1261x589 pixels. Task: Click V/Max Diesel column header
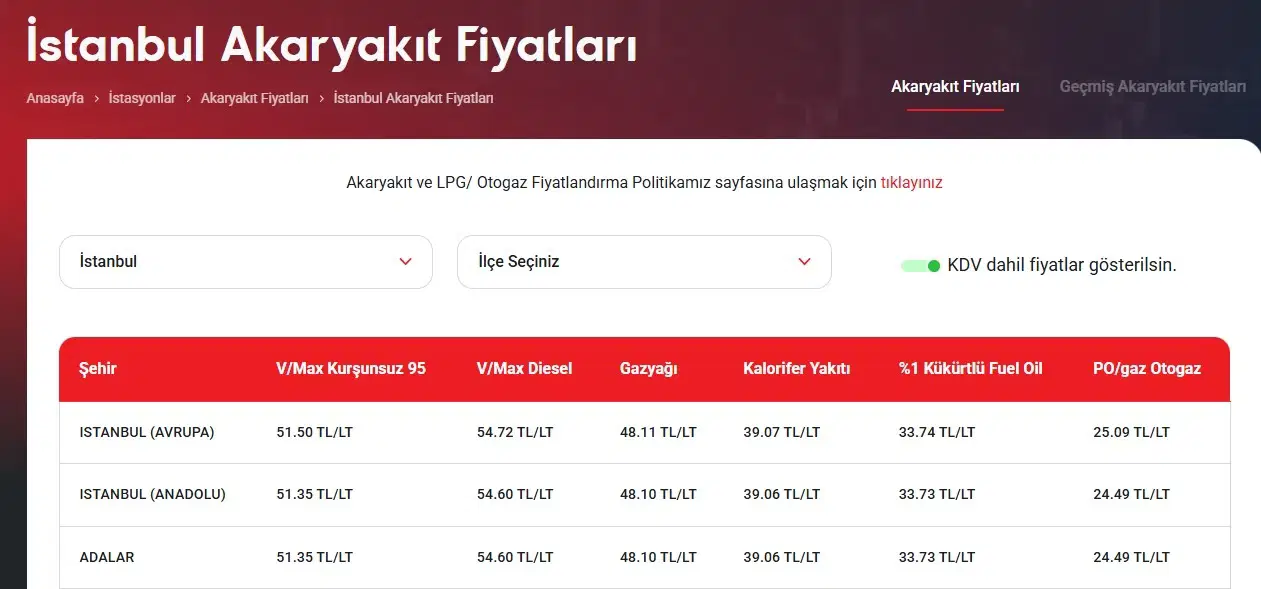point(525,368)
